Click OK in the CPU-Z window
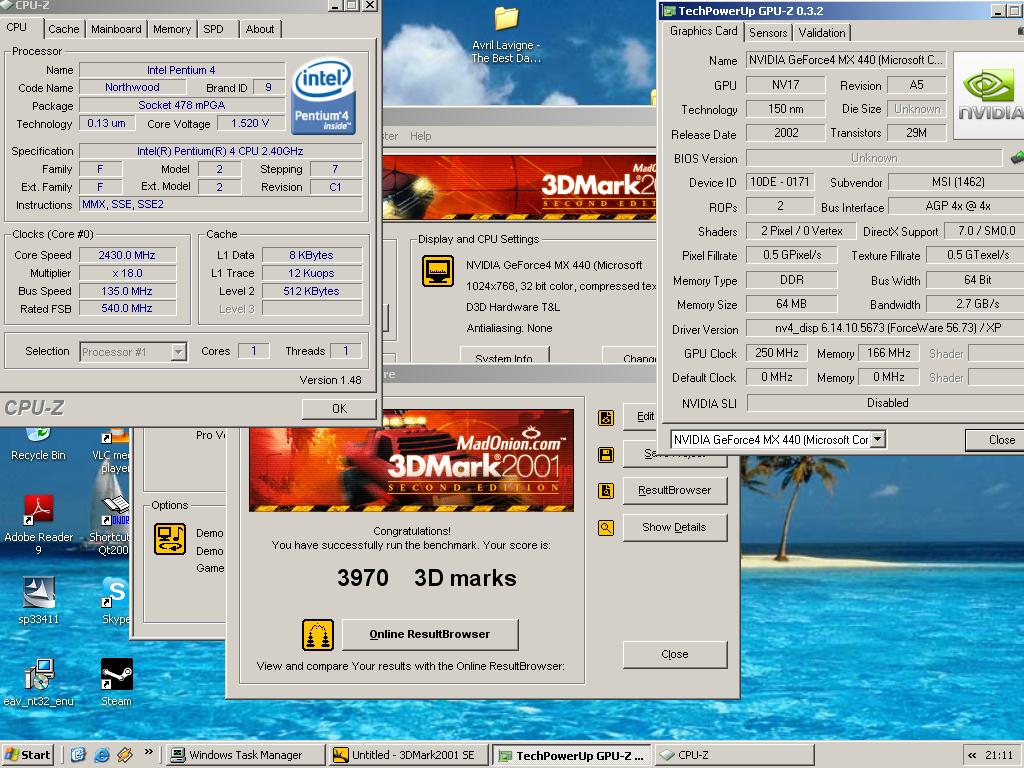Image resolution: width=1024 pixels, height=768 pixels. click(339, 408)
